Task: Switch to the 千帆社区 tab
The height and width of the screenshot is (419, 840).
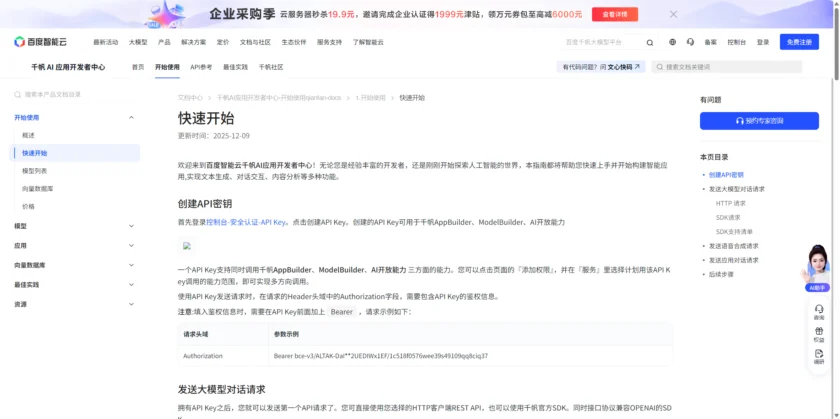Action: [x=271, y=68]
